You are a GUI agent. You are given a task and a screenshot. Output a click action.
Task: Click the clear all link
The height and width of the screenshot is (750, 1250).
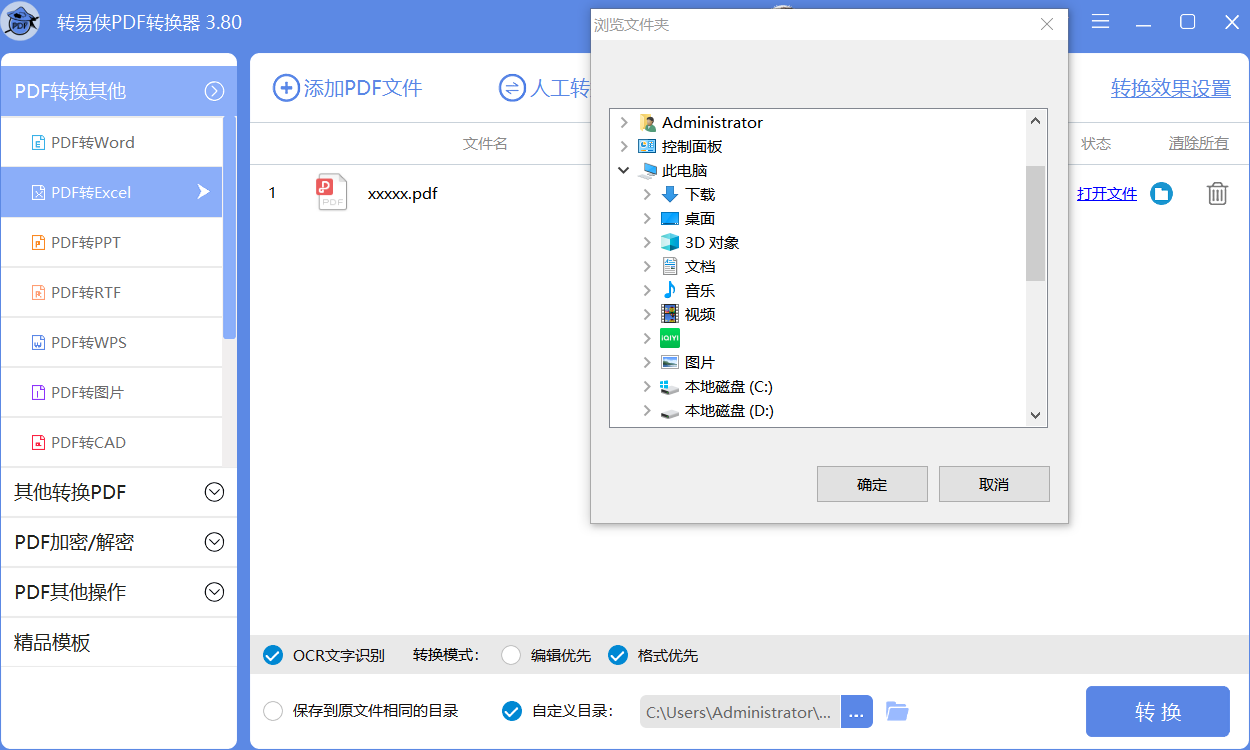(x=1199, y=143)
